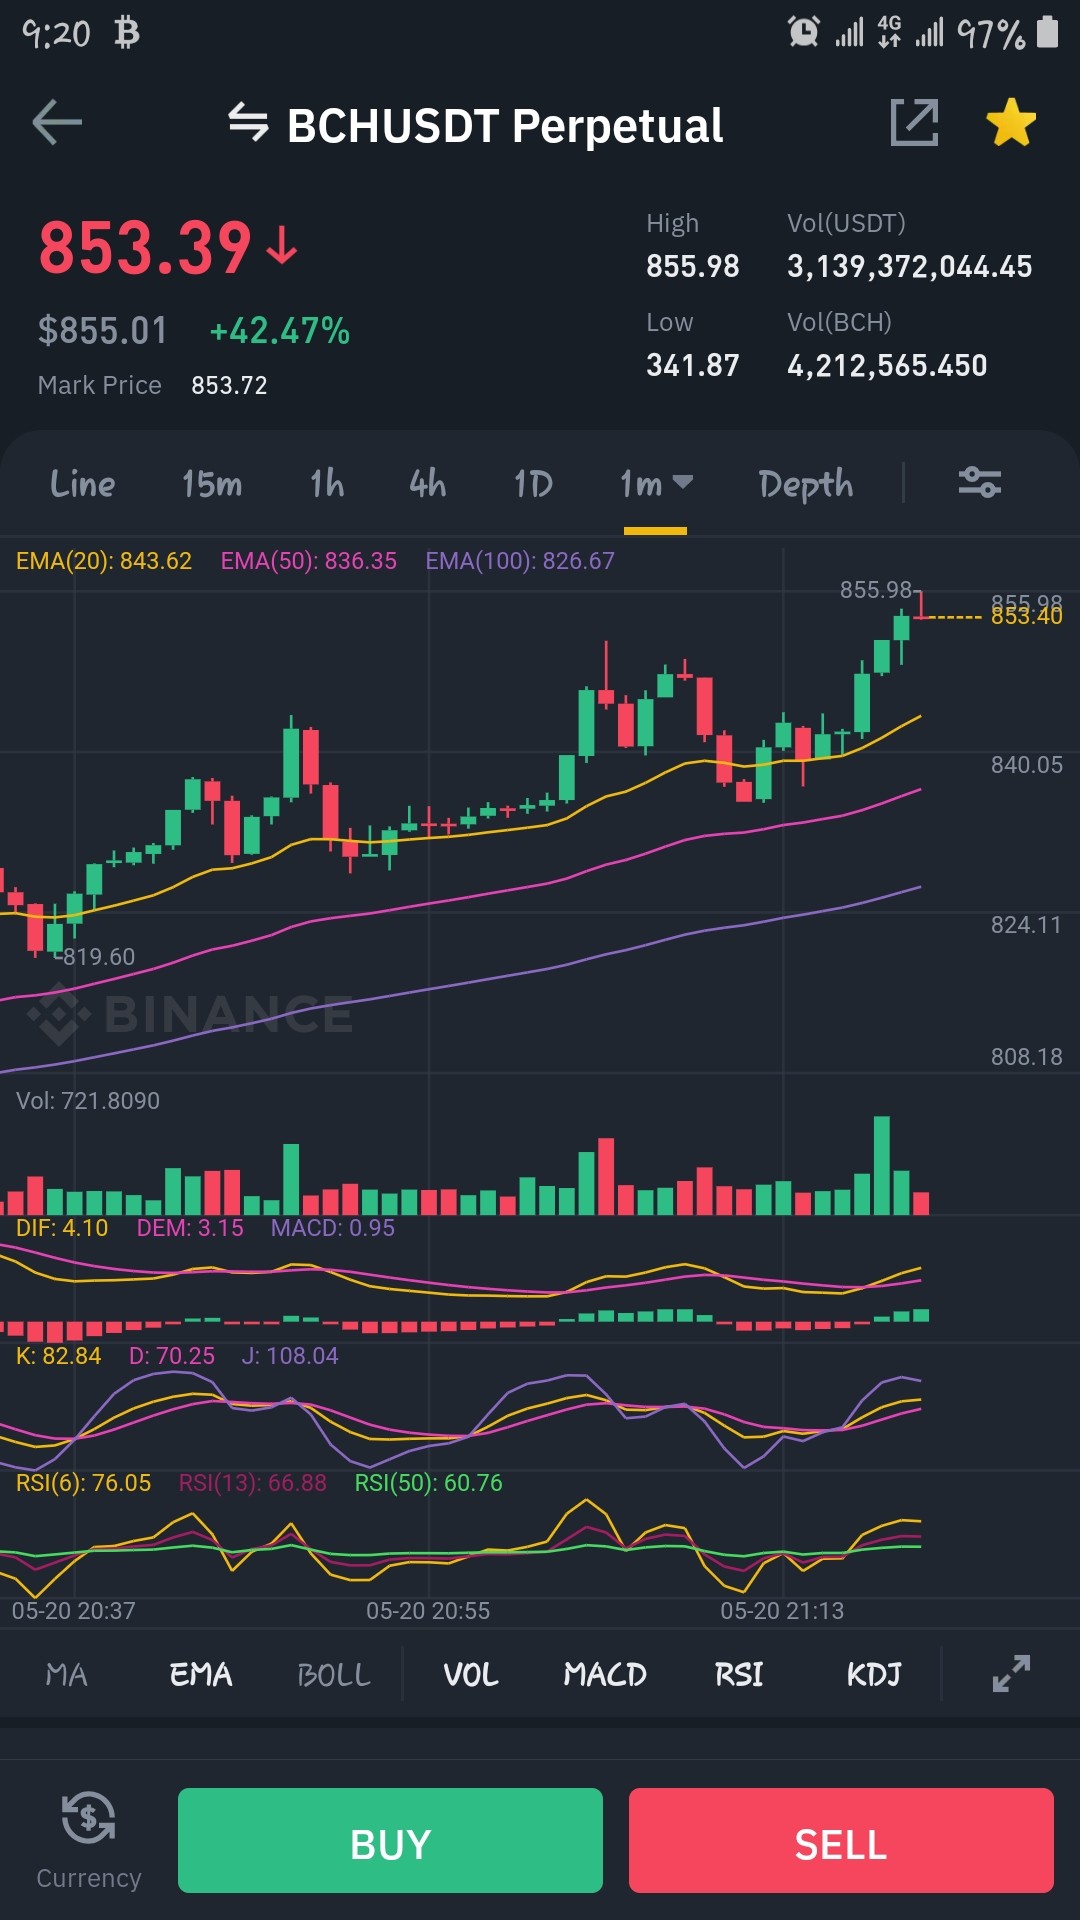Expand chart to fullscreen icon

(x=1011, y=1674)
